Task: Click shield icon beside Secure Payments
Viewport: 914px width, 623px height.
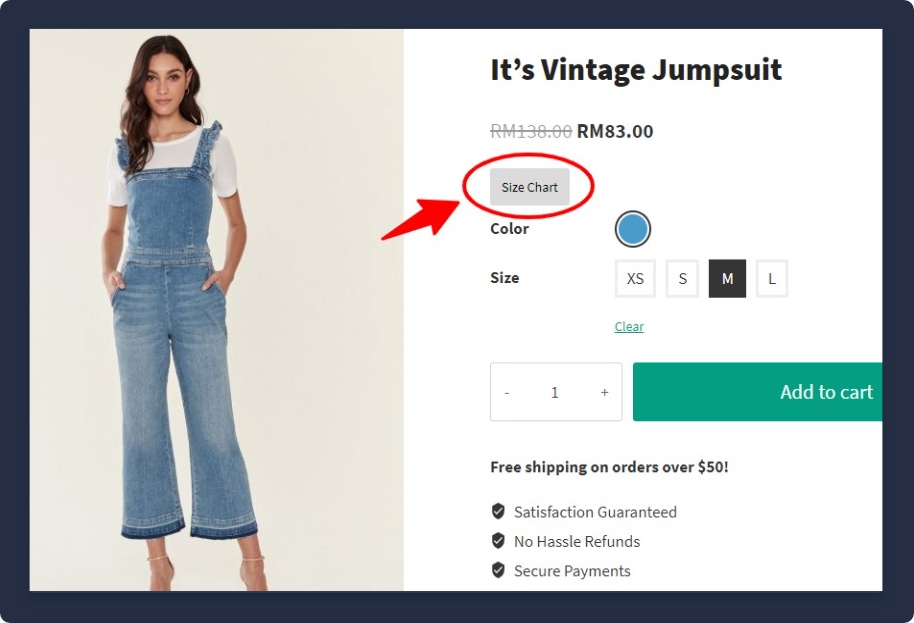Action: pos(498,570)
